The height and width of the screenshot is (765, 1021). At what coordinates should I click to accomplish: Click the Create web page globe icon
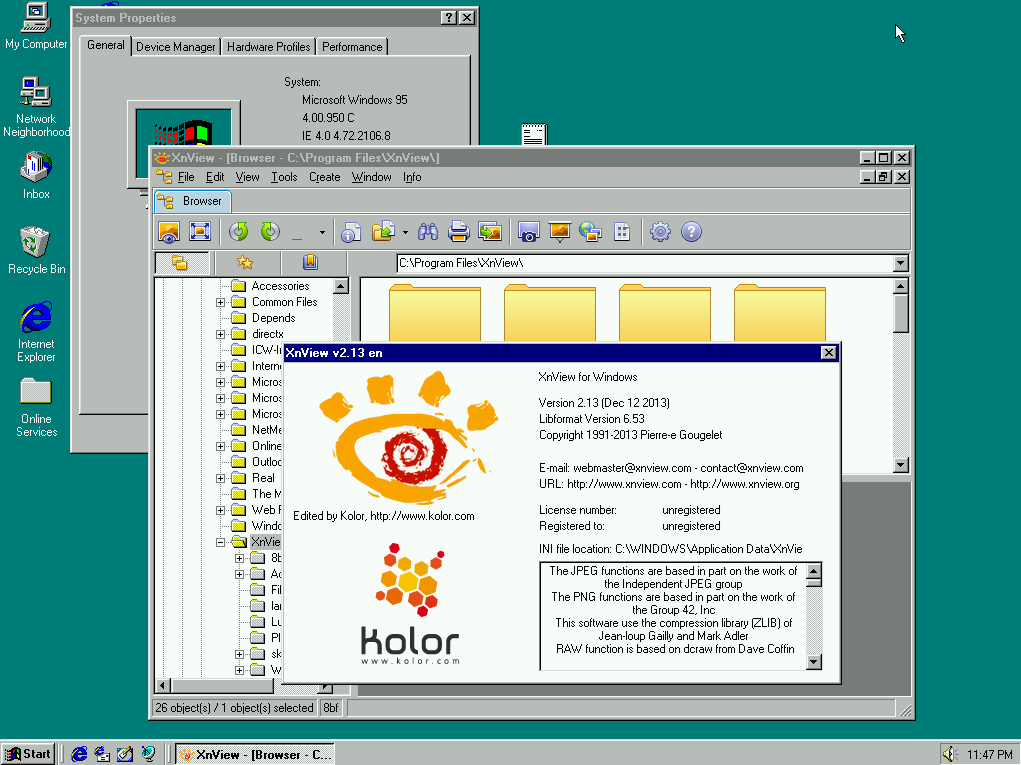(x=591, y=232)
